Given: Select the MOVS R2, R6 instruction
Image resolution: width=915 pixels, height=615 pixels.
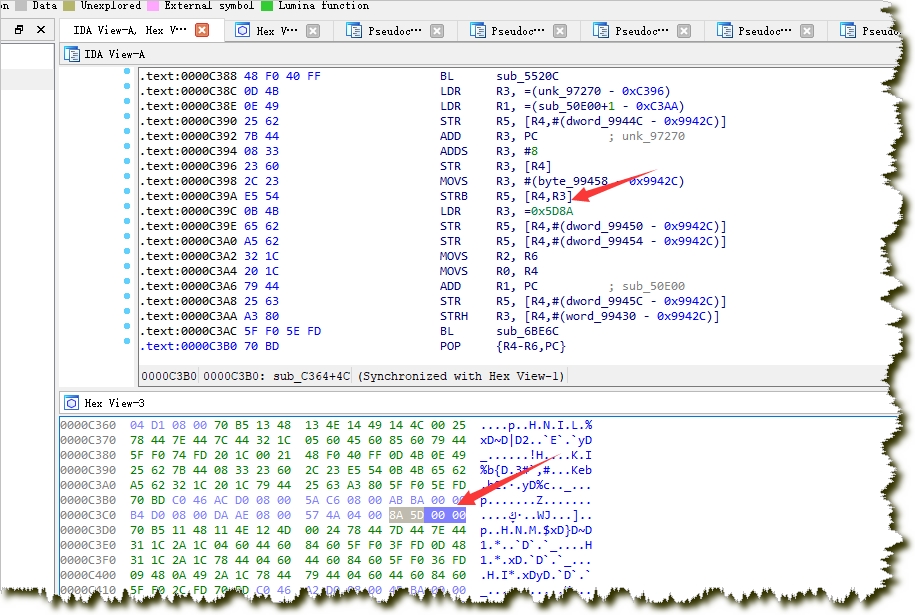Looking at the screenshot, I should pyautogui.click(x=489, y=257).
